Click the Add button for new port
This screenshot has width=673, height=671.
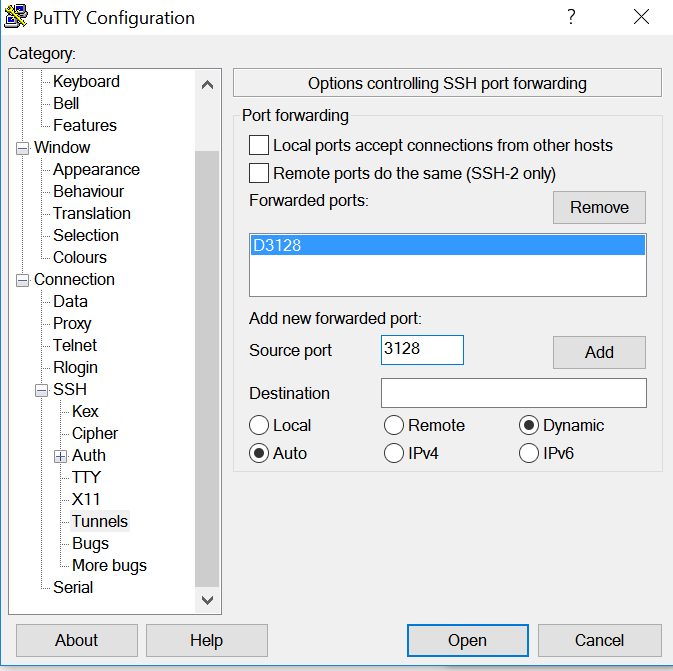(599, 352)
